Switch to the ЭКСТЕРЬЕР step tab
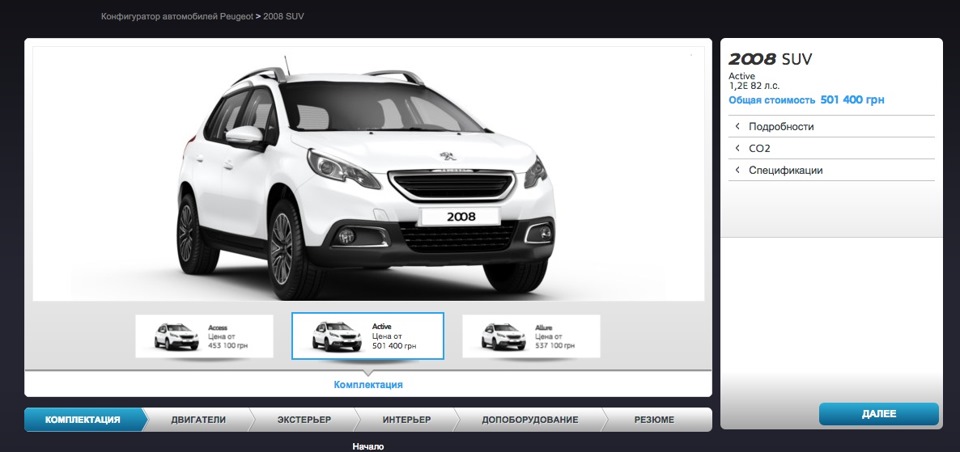The image size is (960, 452). pos(304,420)
